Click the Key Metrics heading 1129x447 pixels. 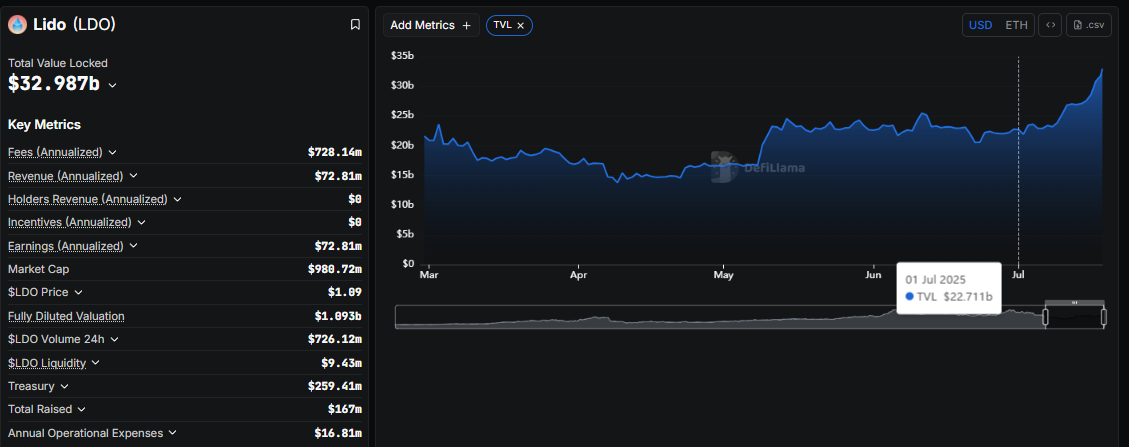click(44, 125)
